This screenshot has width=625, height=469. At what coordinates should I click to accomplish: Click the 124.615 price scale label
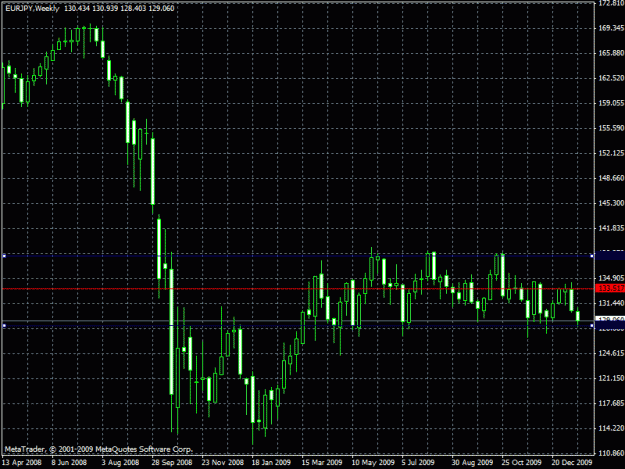(x=611, y=353)
